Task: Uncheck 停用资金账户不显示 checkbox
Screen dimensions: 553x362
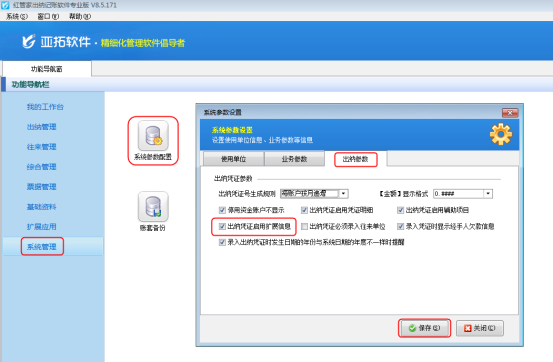Action: (x=222, y=210)
